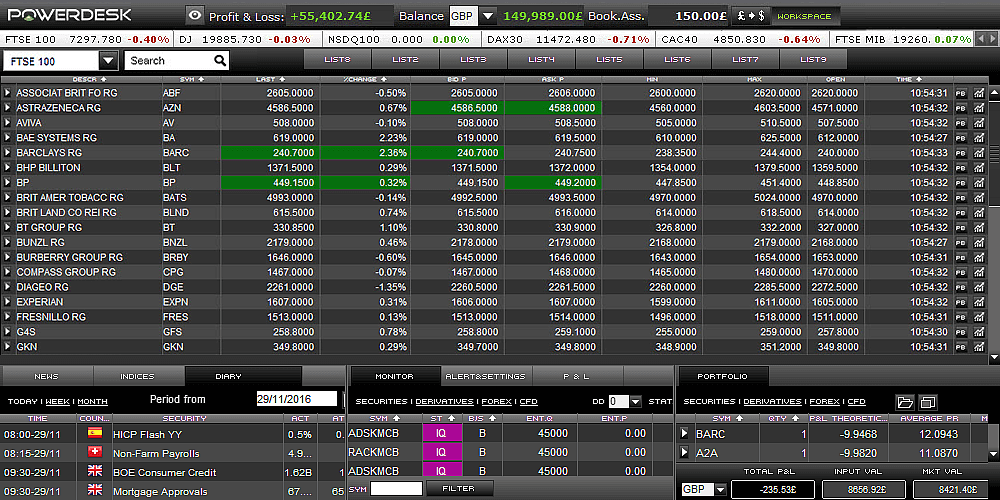This screenshot has height=500, width=1000.
Task: Switch to the LIST8 tab
Action: click(337, 59)
